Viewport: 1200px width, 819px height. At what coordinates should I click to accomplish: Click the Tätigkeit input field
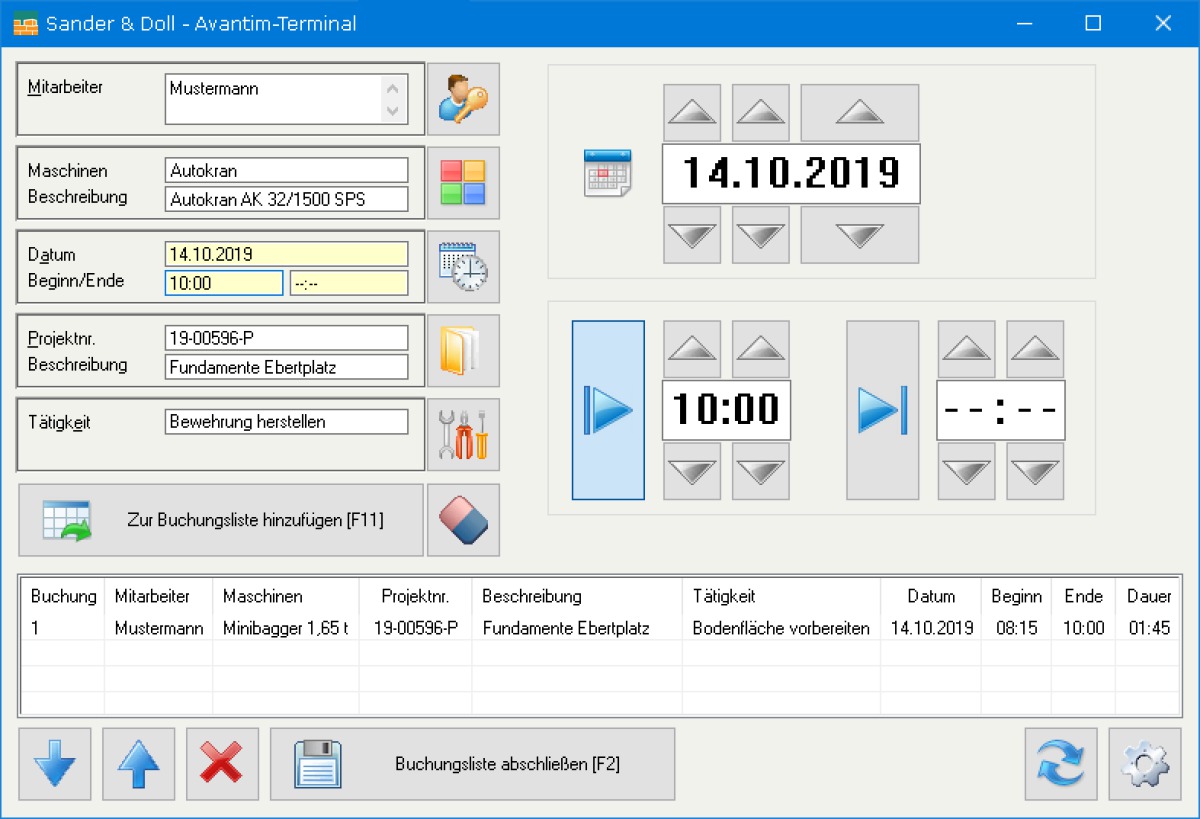(286, 422)
